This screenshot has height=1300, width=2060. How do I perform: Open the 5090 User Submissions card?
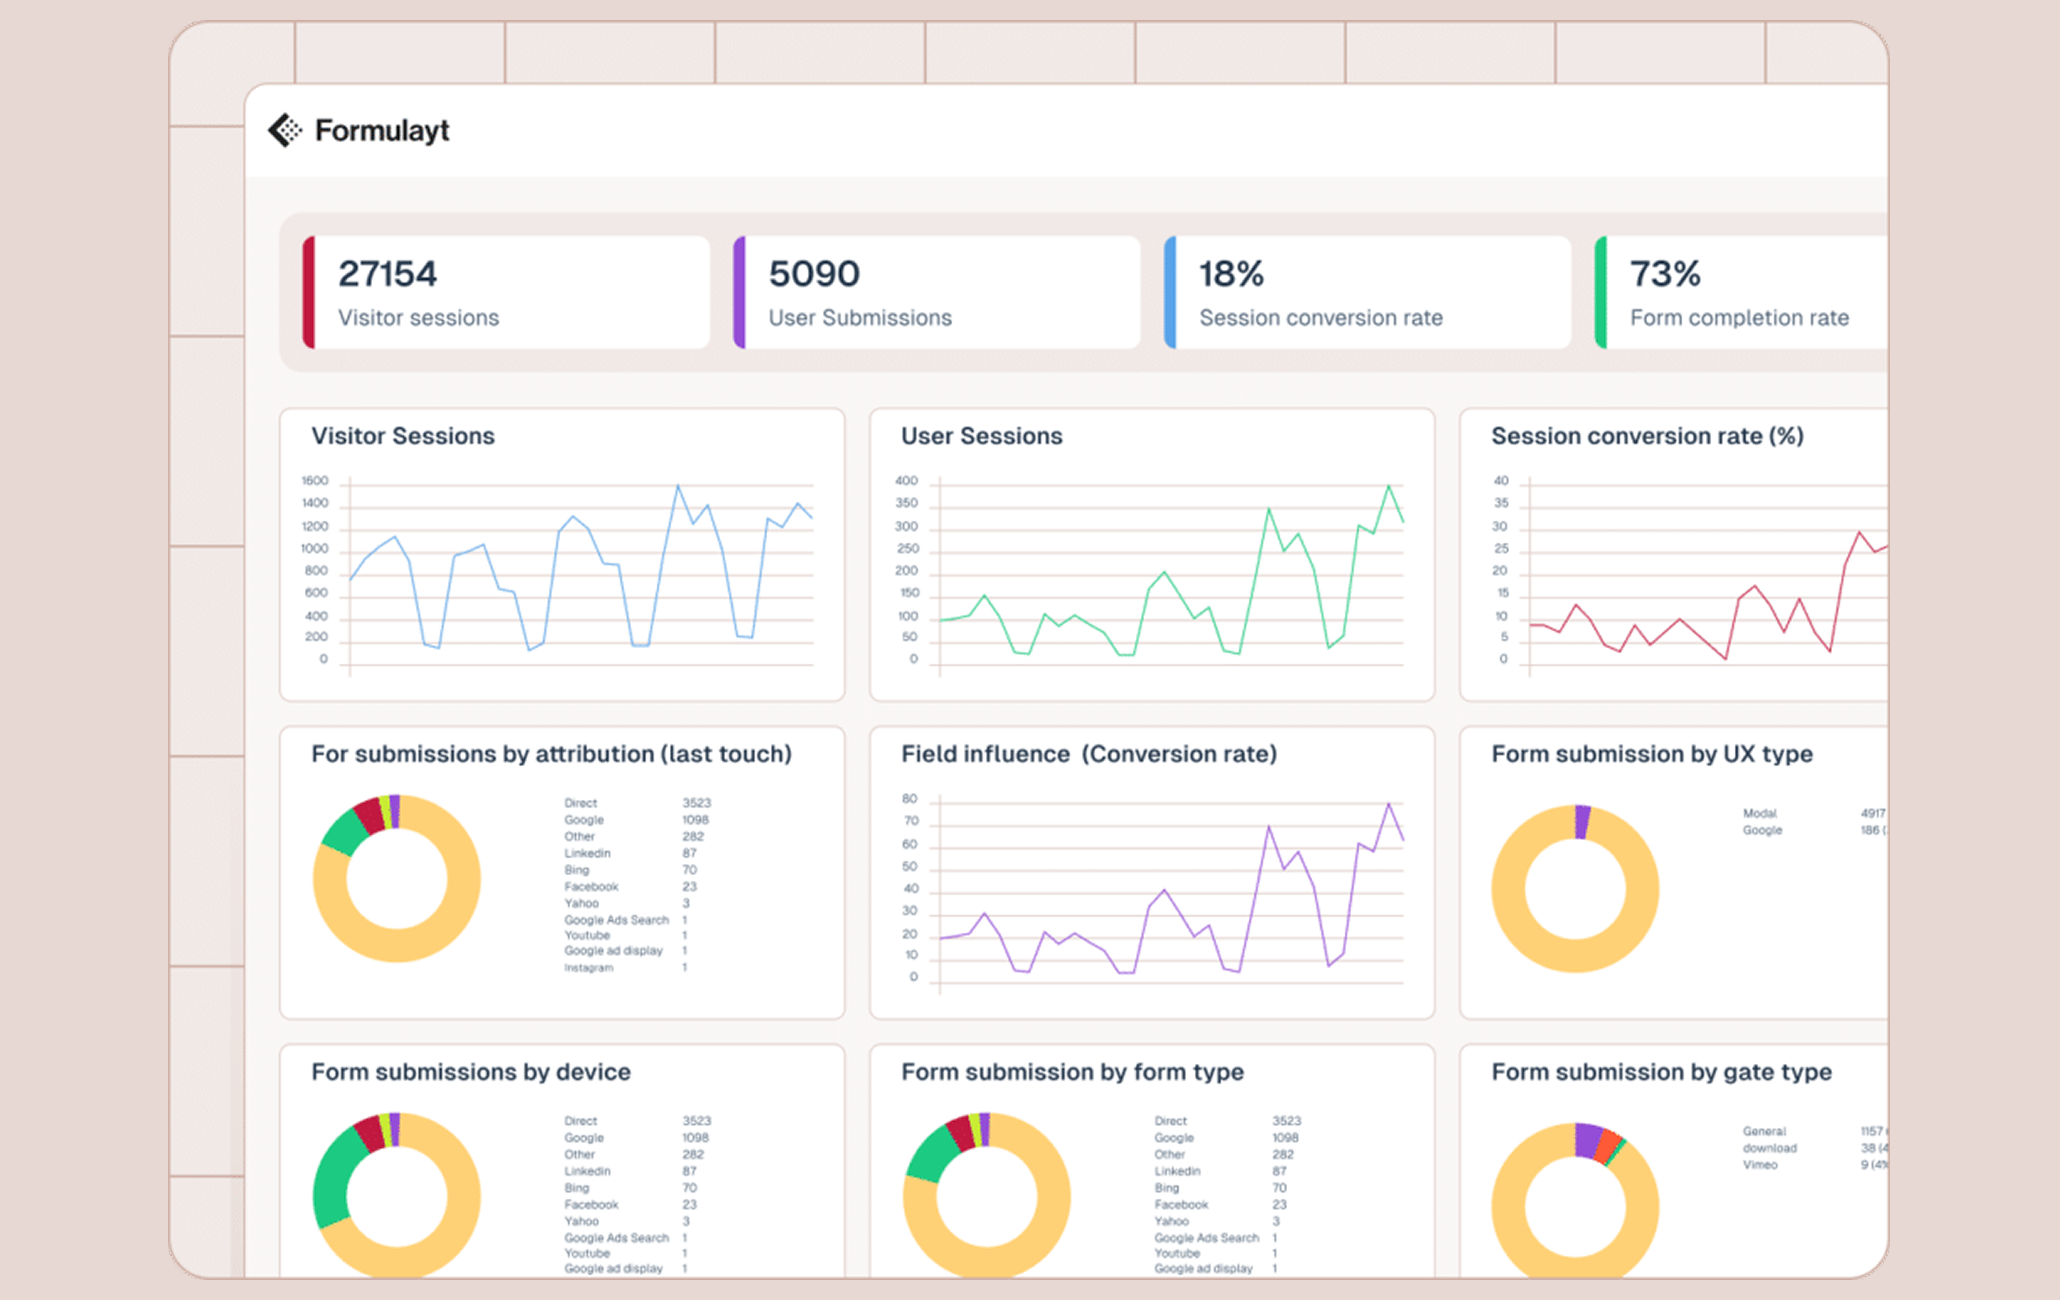[x=940, y=292]
